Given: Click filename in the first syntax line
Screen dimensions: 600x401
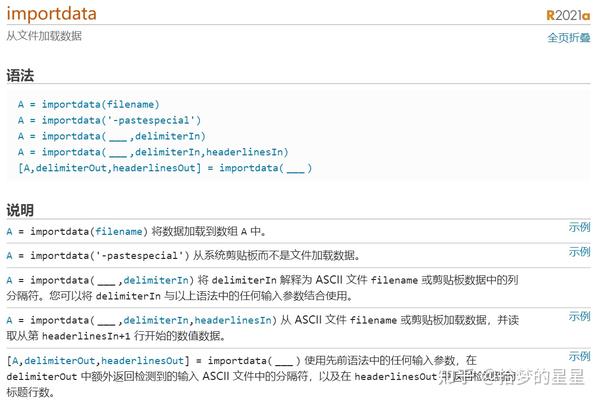Looking at the screenshot, I should coord(132,104).
